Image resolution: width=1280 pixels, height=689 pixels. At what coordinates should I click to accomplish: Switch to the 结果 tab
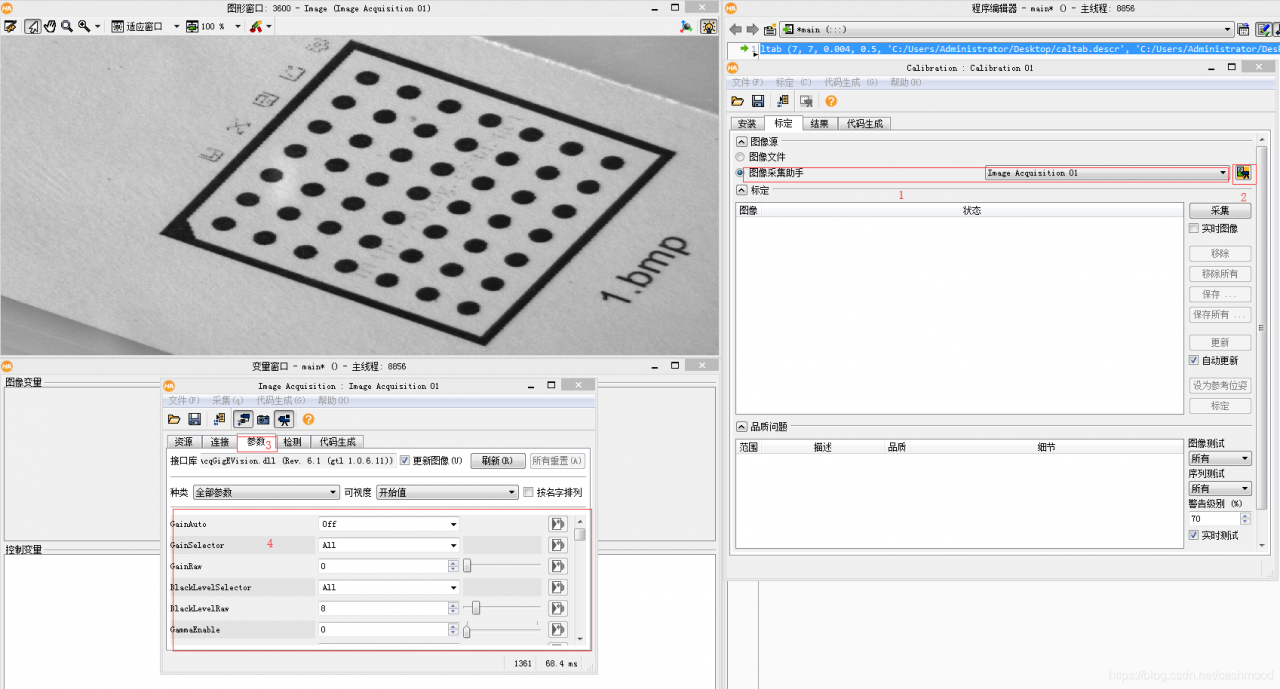point(819,124)
